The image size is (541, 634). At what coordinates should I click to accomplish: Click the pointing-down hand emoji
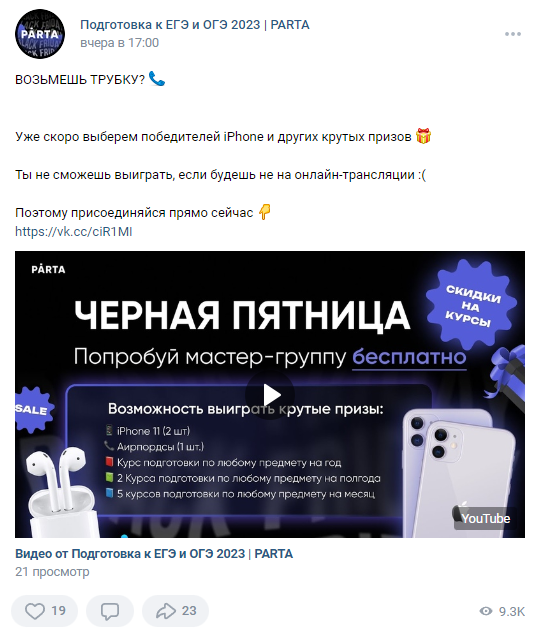point(264,212)
